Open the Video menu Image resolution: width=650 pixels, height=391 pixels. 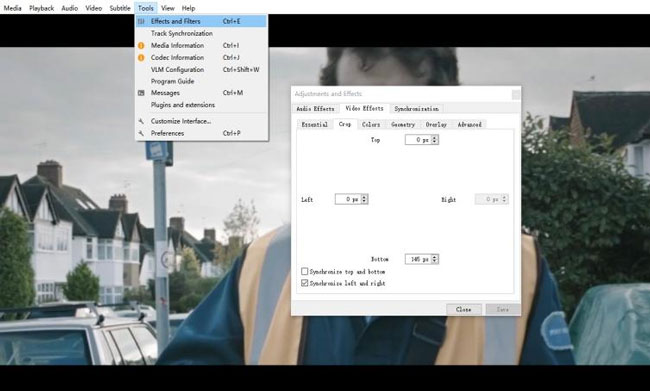pyautogui.click(x=94, y=8)
